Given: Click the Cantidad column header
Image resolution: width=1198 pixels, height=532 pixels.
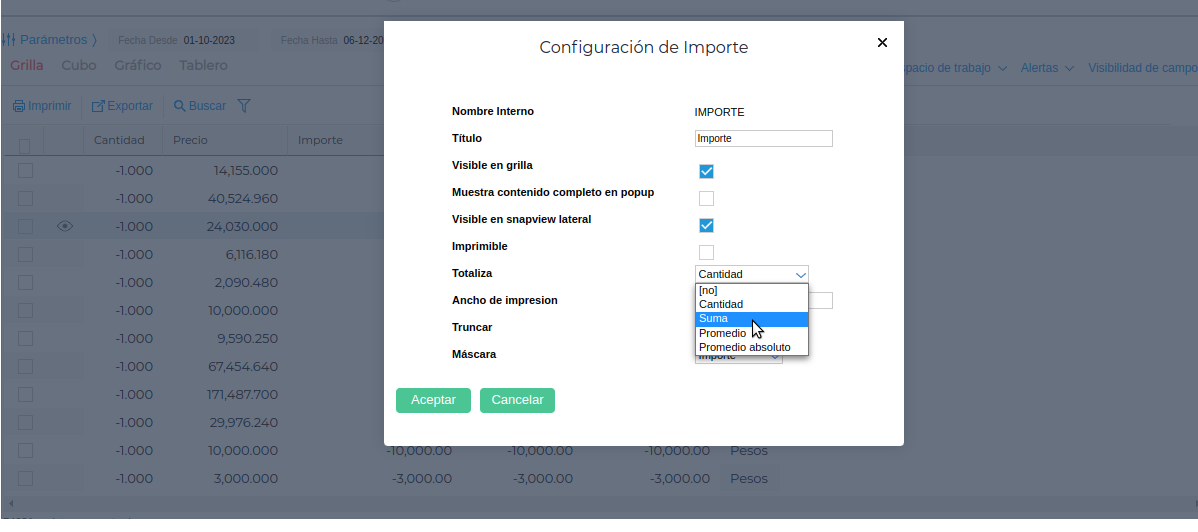Looking at the screenshot, I should pyautogui.click(x=119, y=141).
